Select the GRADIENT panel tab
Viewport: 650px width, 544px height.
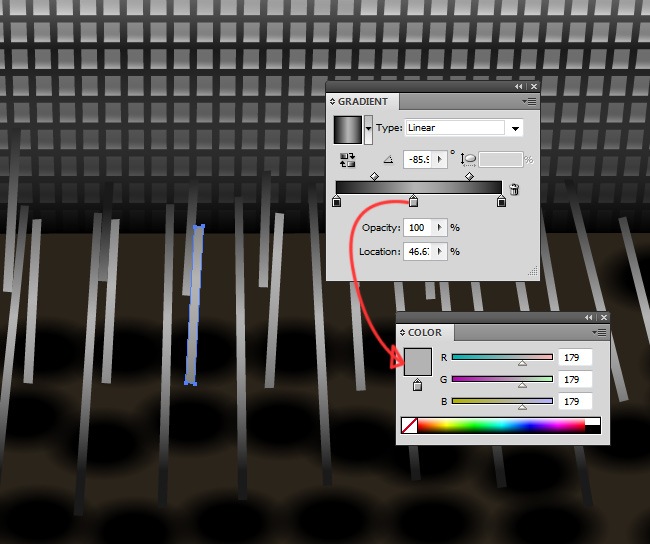[x=363, y=102]
